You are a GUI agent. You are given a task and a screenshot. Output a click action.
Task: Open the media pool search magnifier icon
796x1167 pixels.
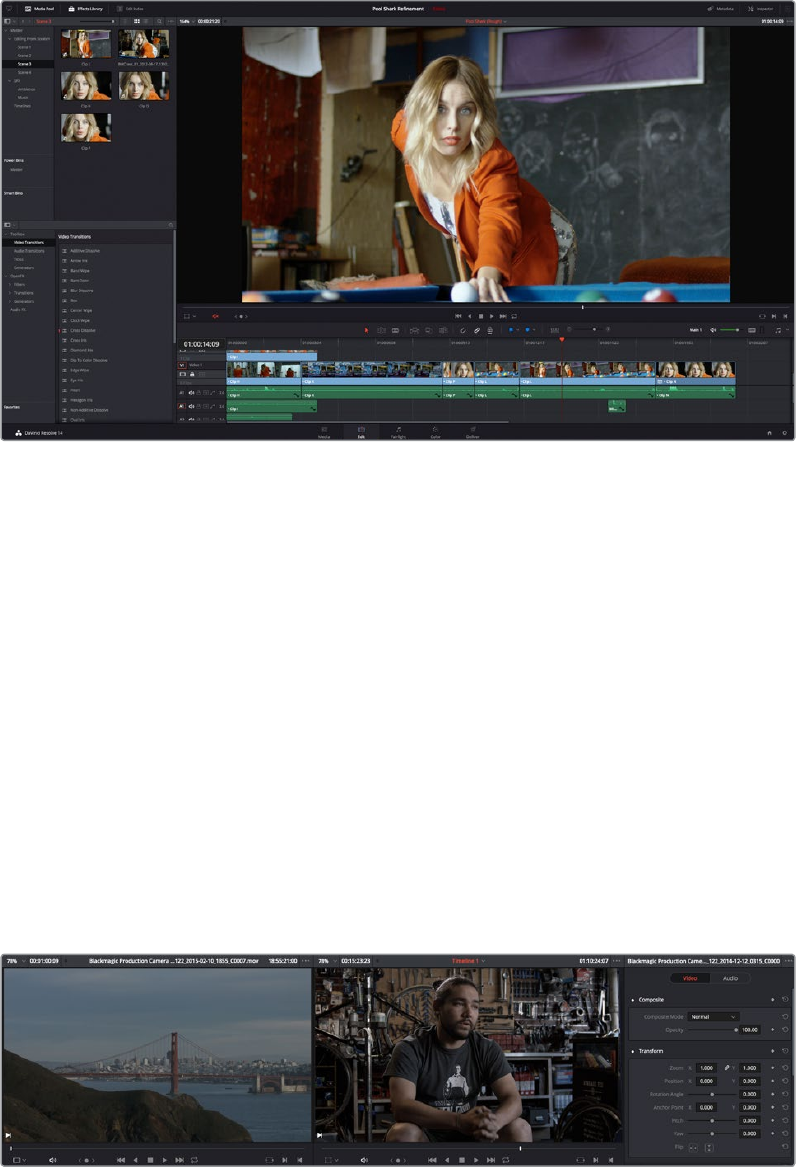click(x=159, y=22)
